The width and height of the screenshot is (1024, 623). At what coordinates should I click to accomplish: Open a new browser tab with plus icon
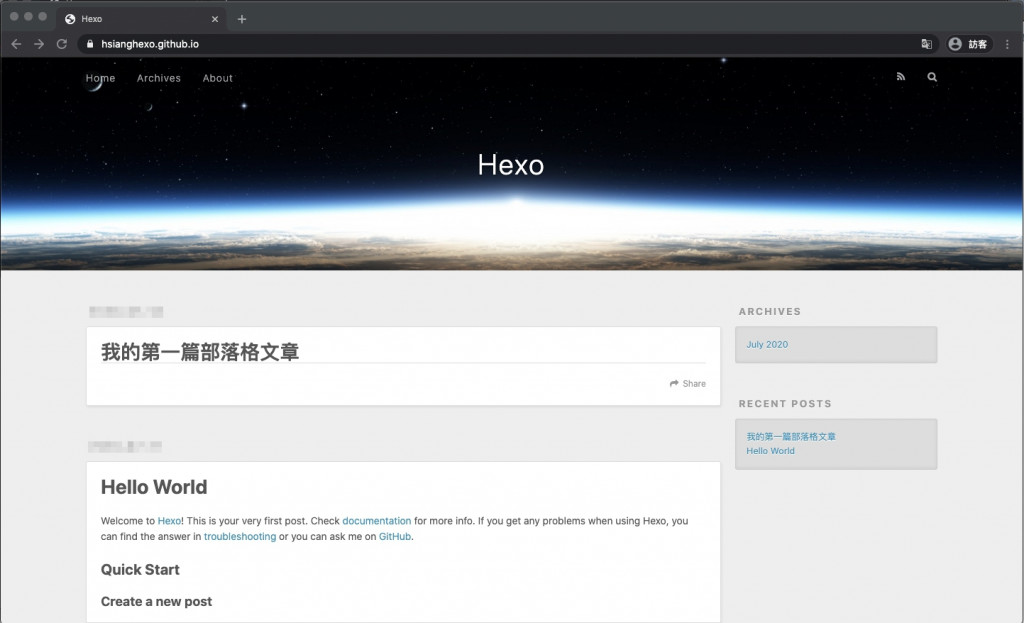242,19
